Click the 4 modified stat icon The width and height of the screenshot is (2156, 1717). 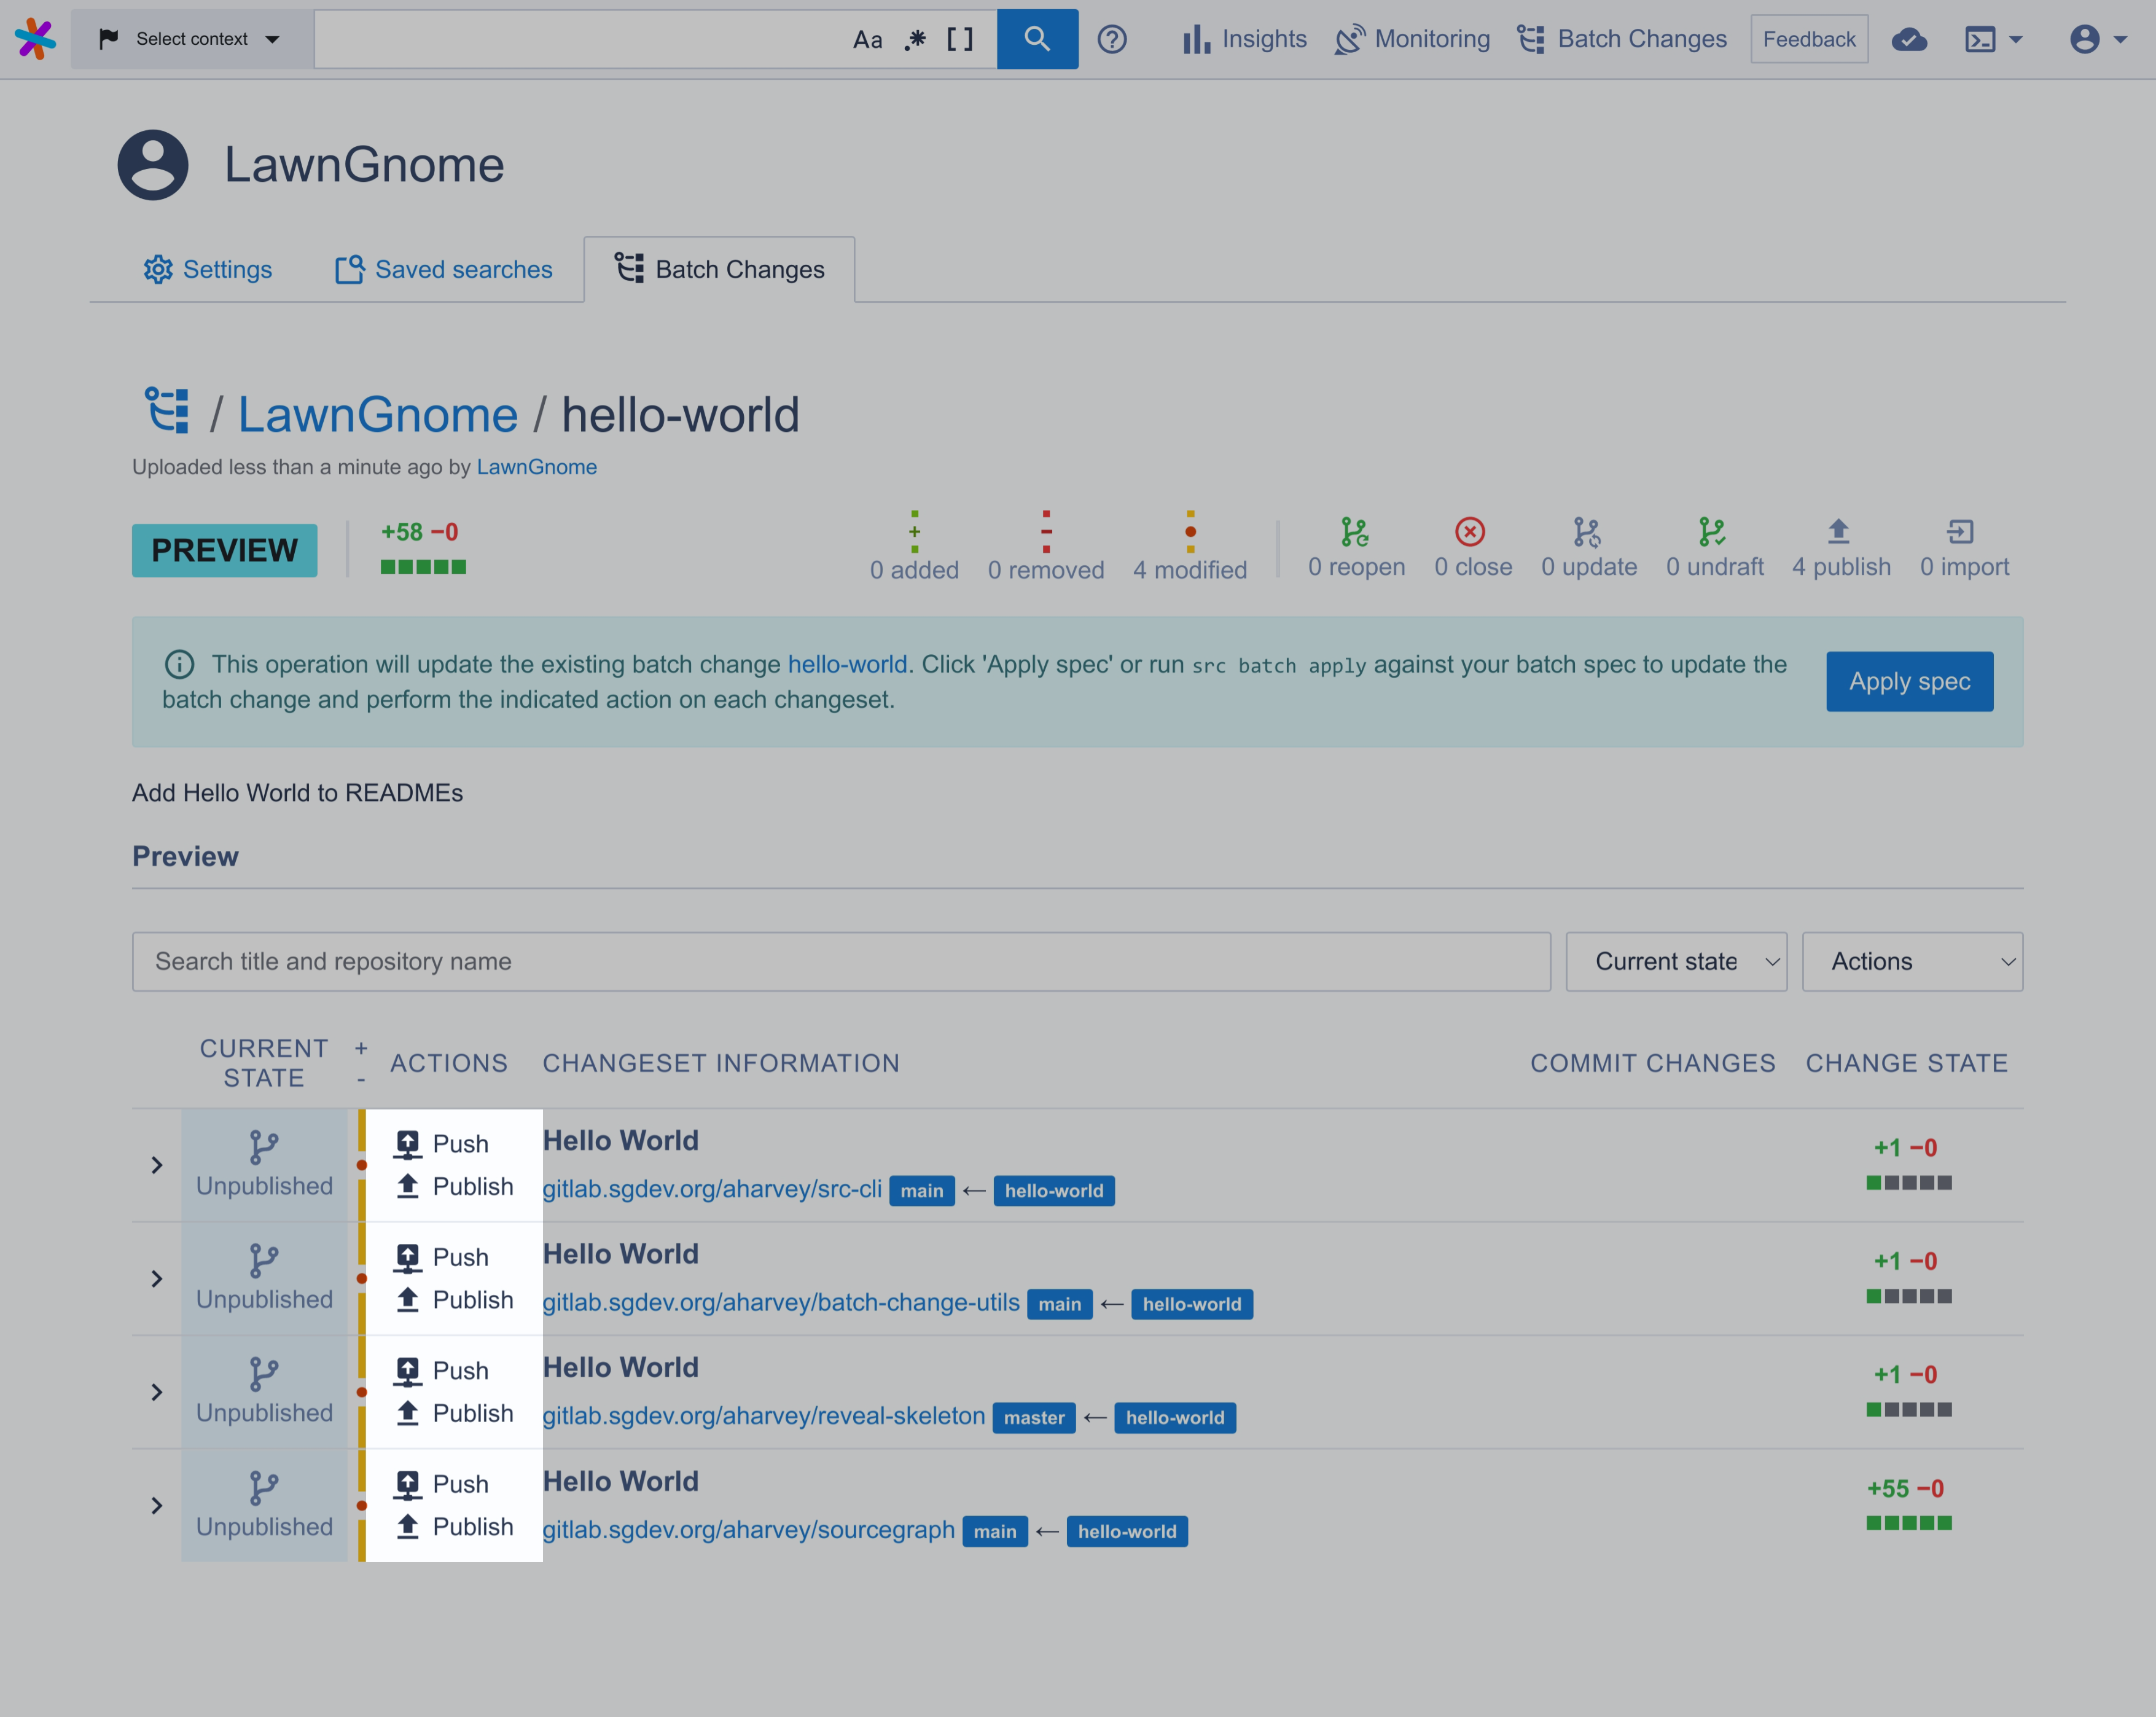[1190, 531]
